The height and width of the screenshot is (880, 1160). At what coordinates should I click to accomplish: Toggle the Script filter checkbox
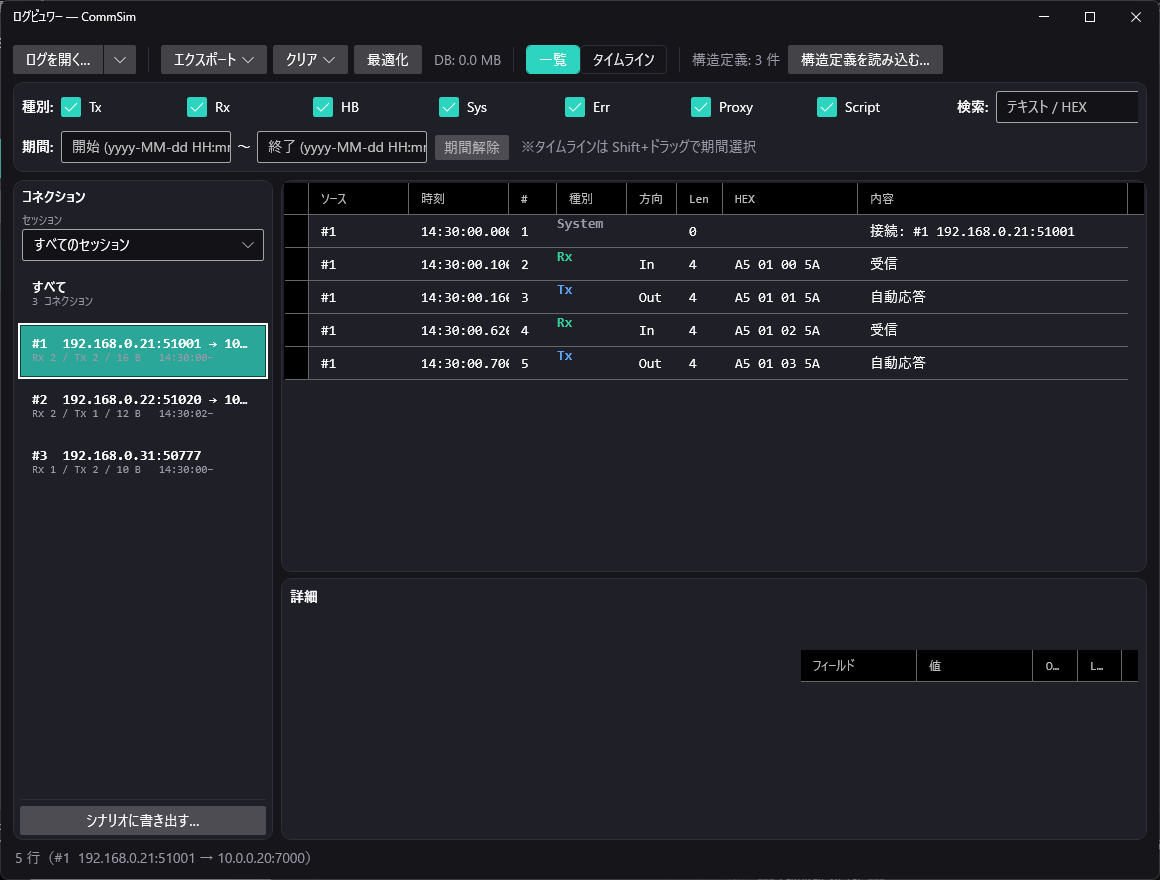coord(826,107)
